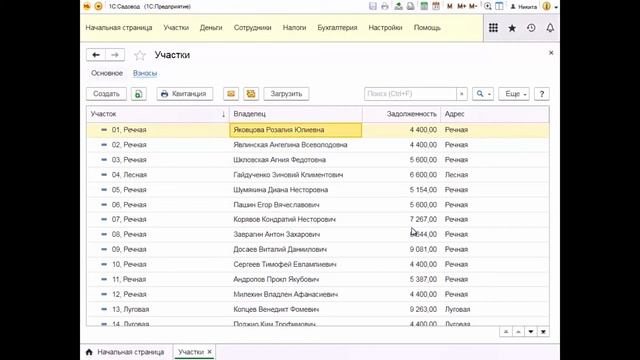
Task: Click the Загрузить button
Action: click(286, 94)
